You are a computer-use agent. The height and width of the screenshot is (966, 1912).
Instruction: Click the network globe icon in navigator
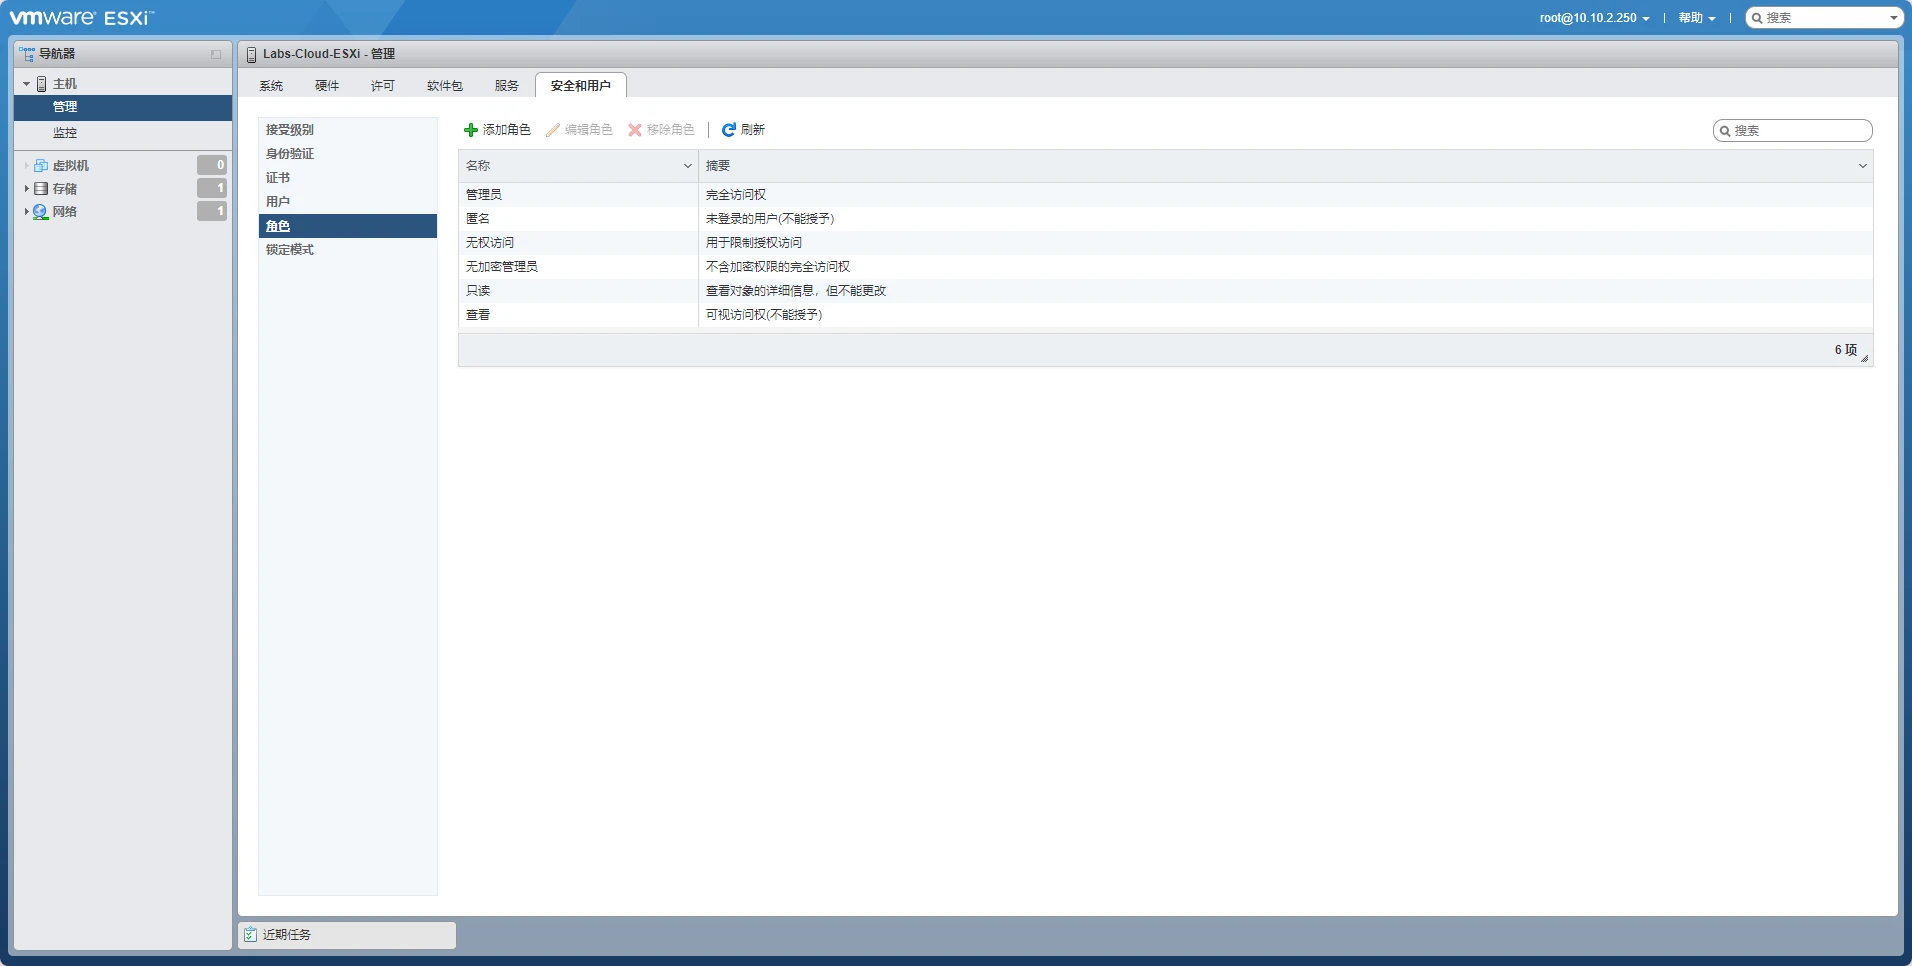coord(41,212)
